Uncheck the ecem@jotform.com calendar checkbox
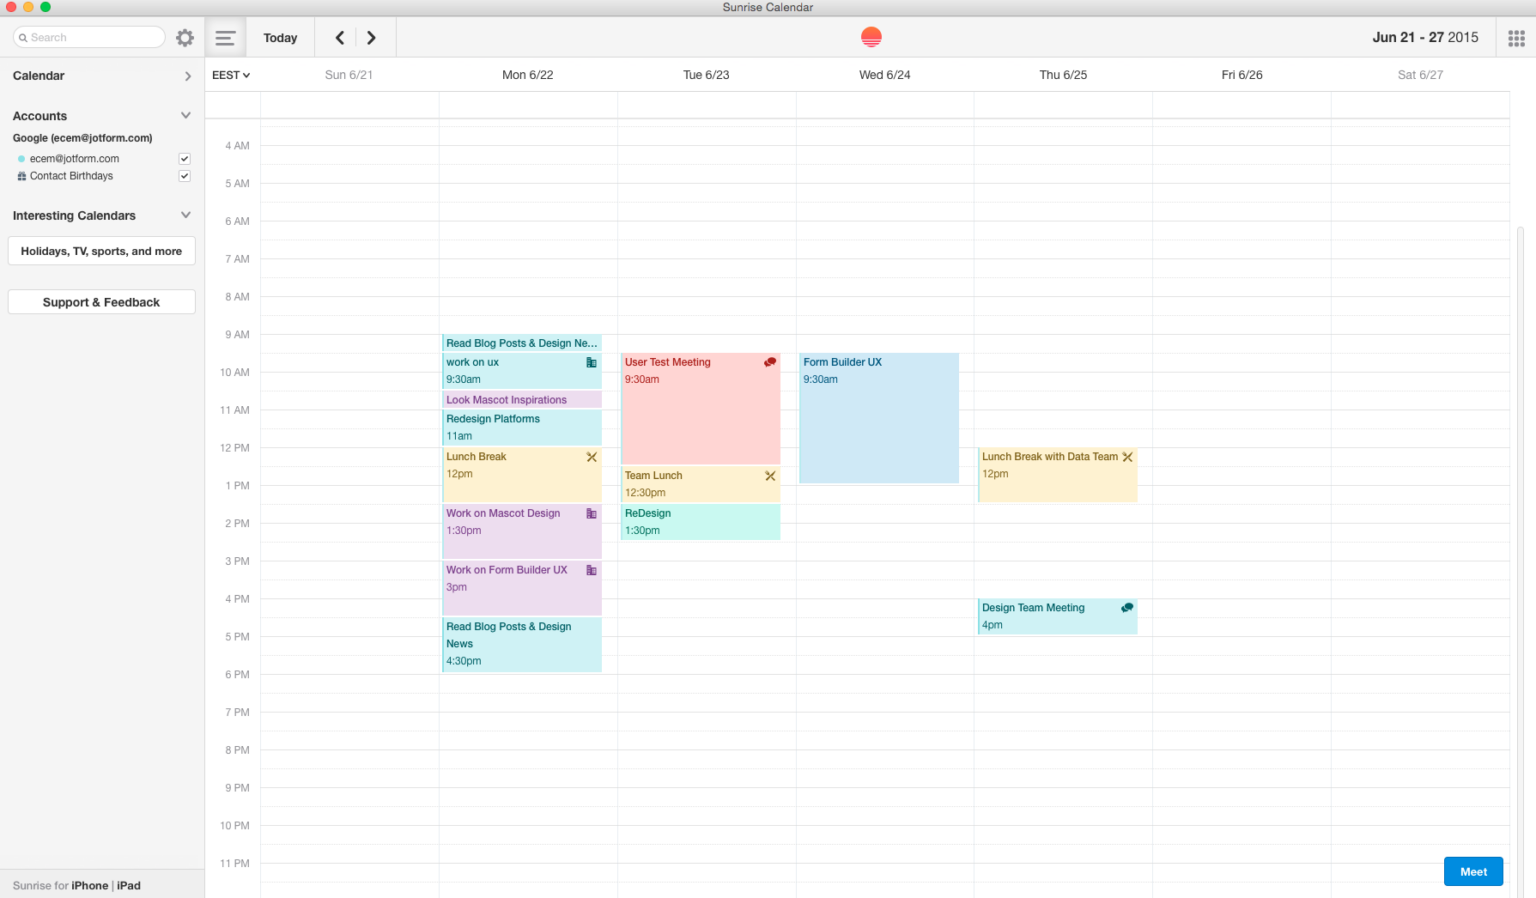 [x=184, y=158]
